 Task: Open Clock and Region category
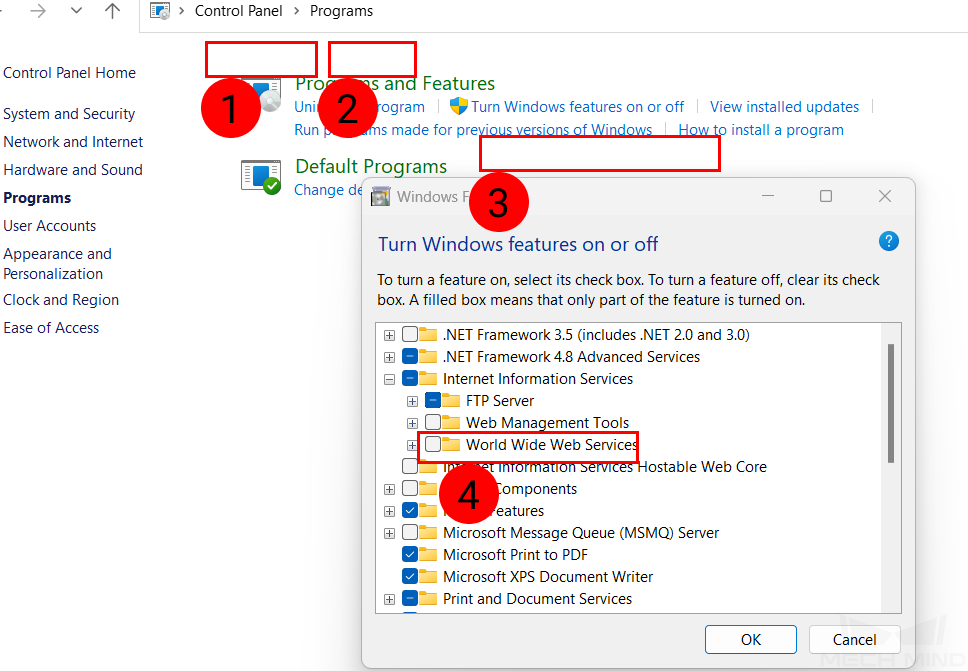coord(61,300)
